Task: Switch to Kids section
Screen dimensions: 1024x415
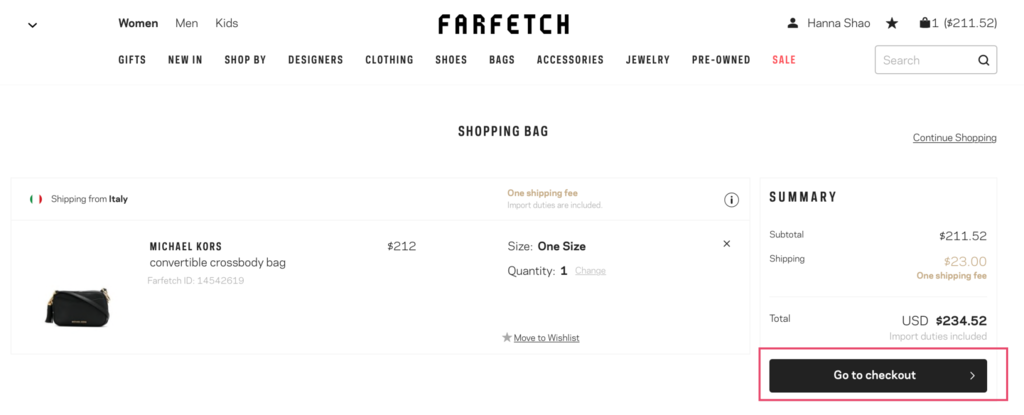Action: (x=227, y=24)
